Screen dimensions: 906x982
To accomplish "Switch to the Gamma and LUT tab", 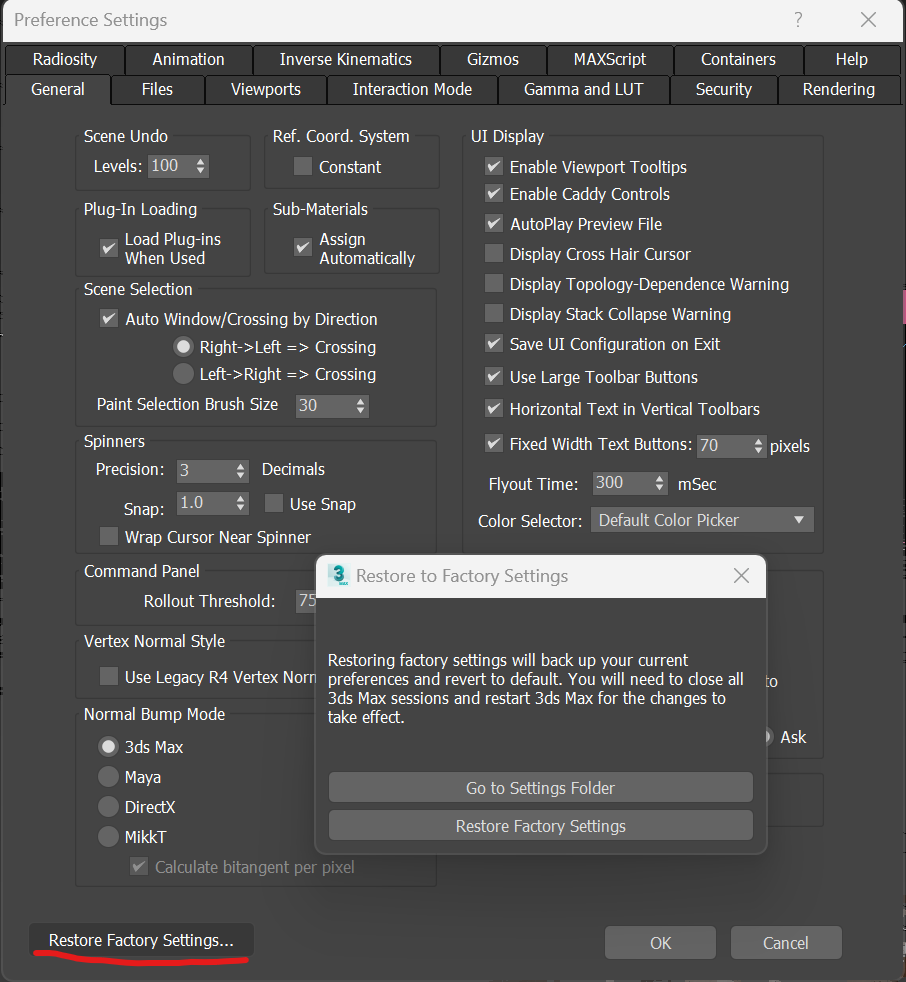I will (x=583, y=89).
